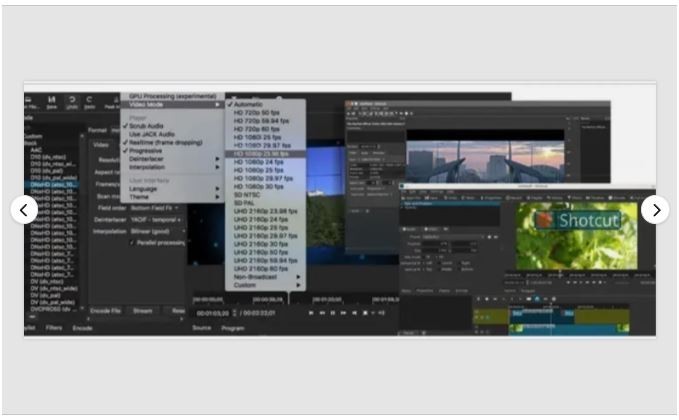
Task: Open Audio filters tab in Shotcut window
Action: 408,229
